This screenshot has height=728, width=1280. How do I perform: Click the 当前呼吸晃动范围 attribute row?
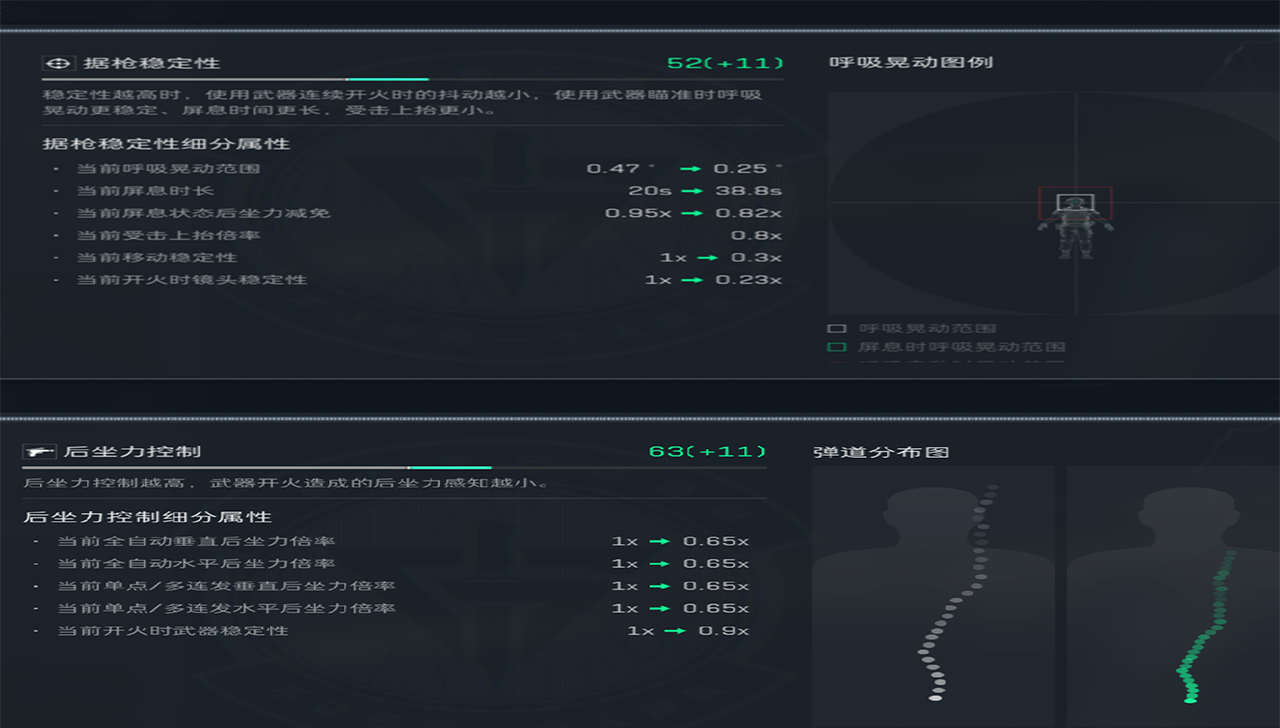pyautogui.click(x=168, y=169)
